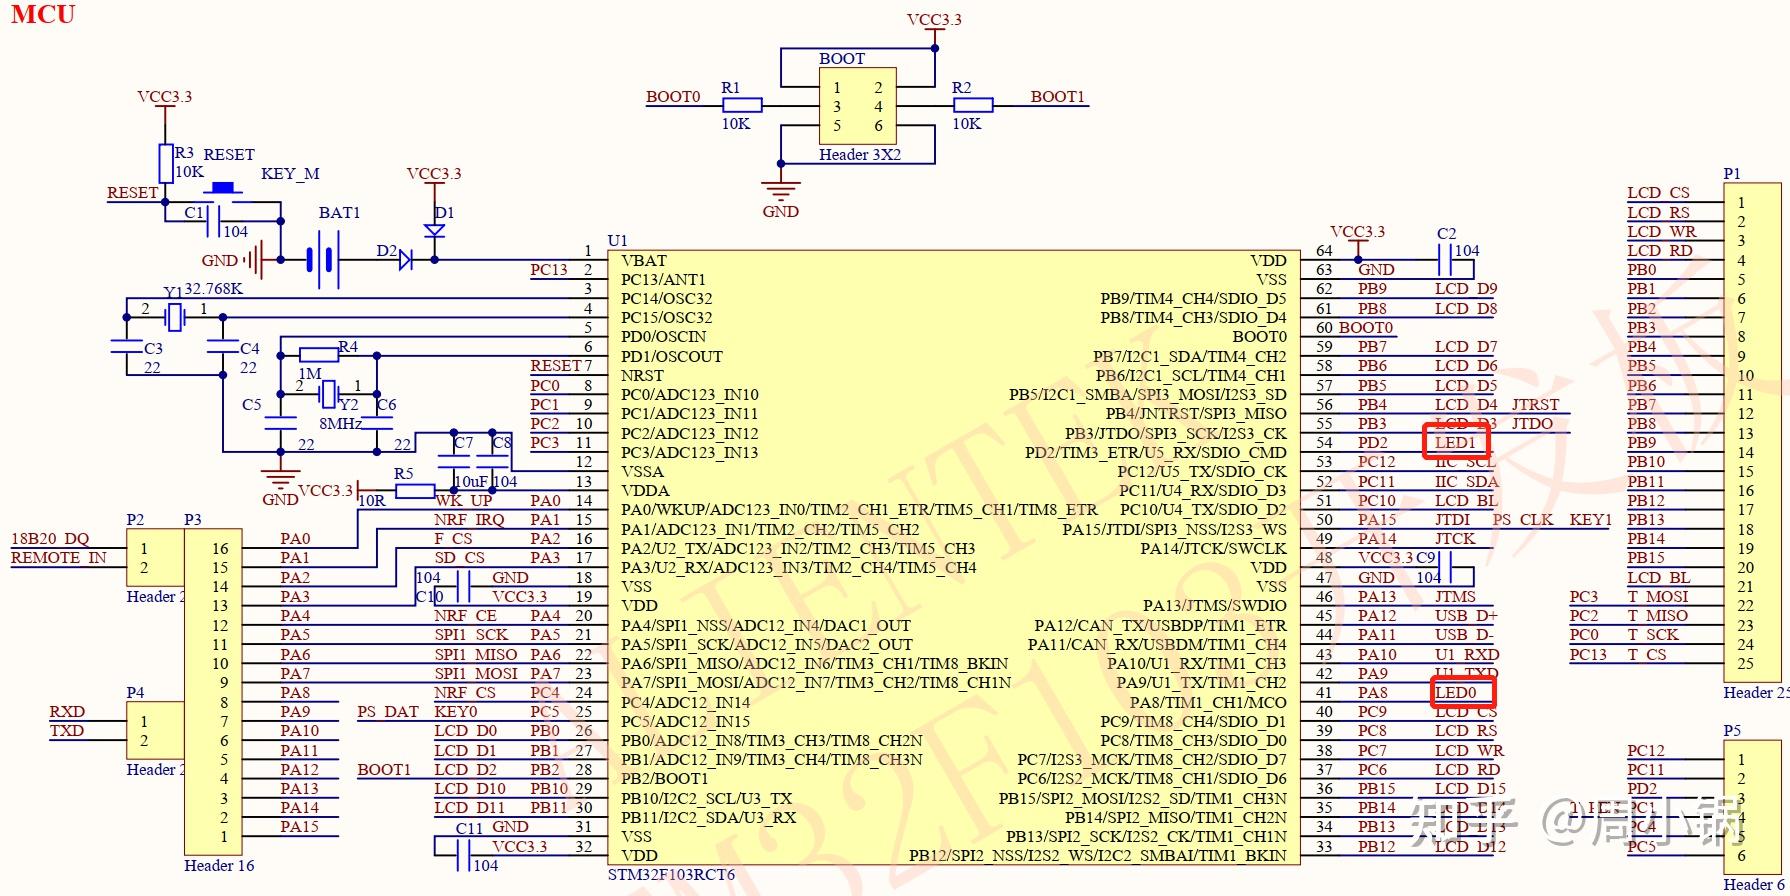Screen dimensions: 1790x896
Task: Click the LED0 net label at PA8
Action: click(1455, 693)
